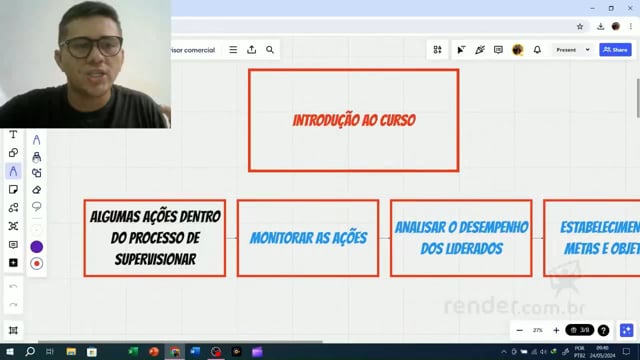Open notifications bell
This screenshot has height=360, width=640.
pyautogui.click(x=537, y=50)
